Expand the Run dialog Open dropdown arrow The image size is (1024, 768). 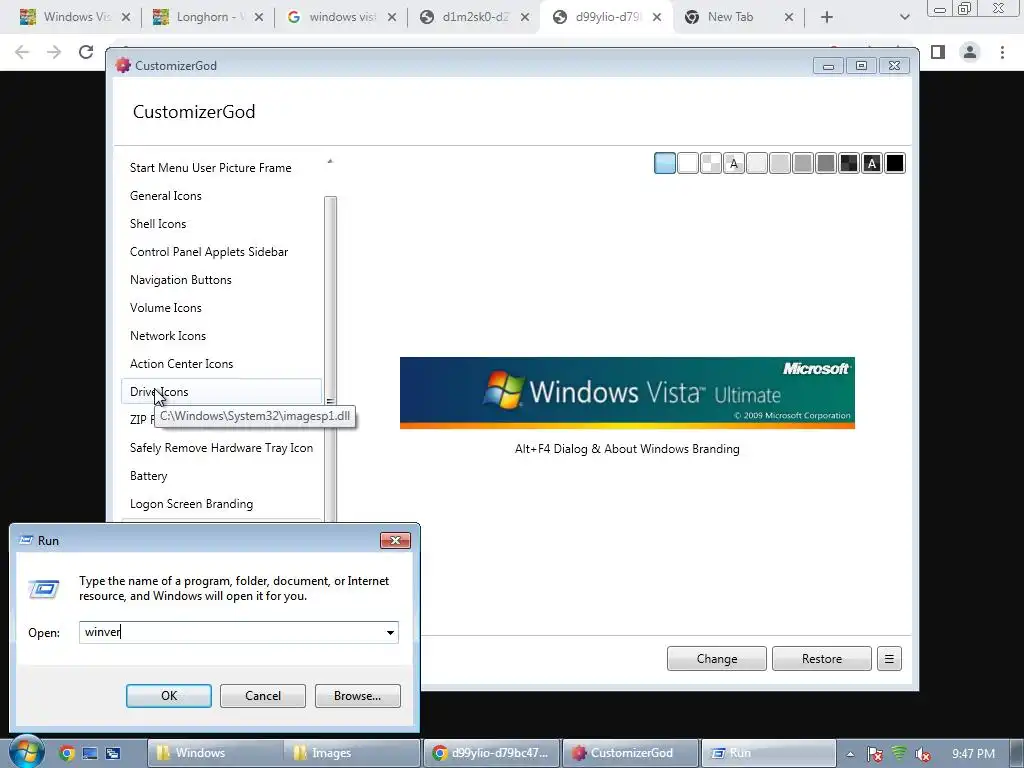tap(390, 632)
